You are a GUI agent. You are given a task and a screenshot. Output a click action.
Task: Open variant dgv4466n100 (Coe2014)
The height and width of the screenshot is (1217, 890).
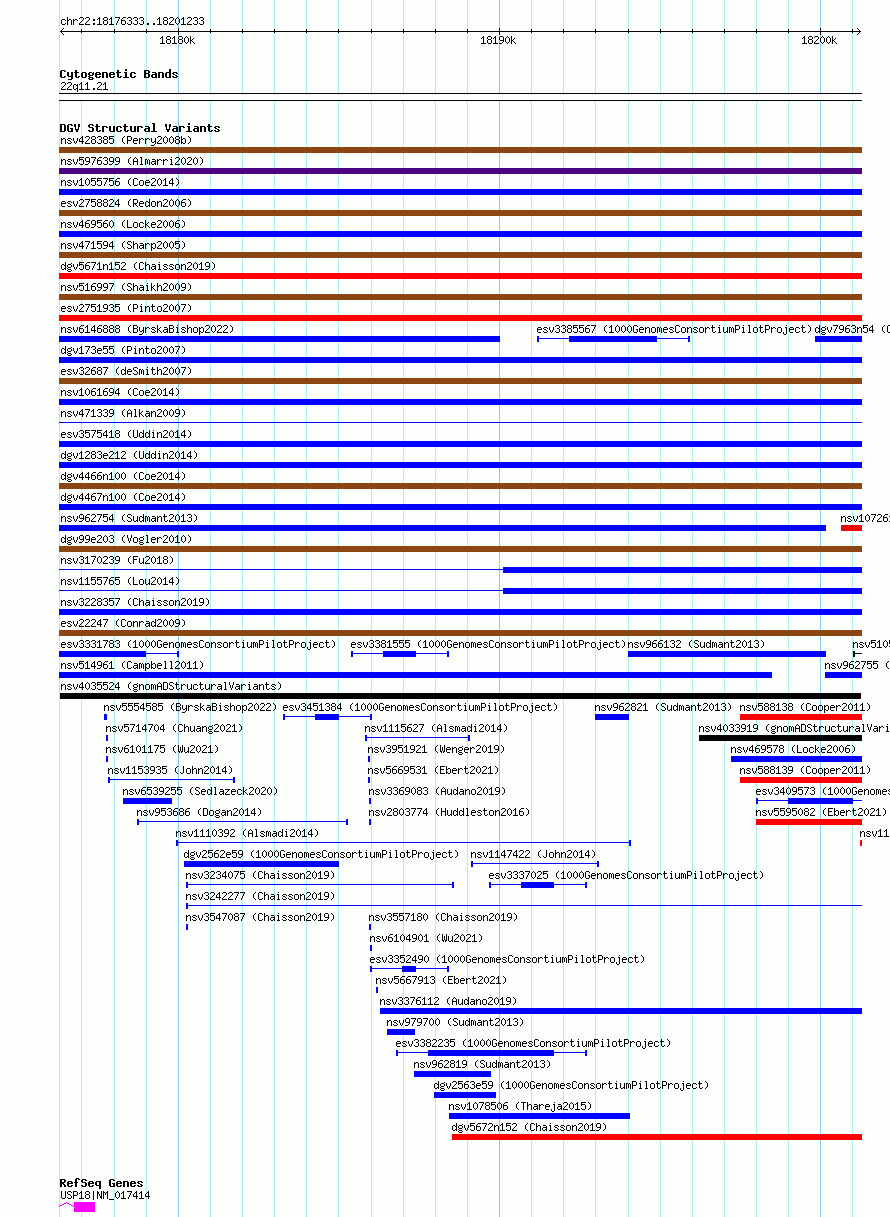pyautogui.click(x=123, y=476)
